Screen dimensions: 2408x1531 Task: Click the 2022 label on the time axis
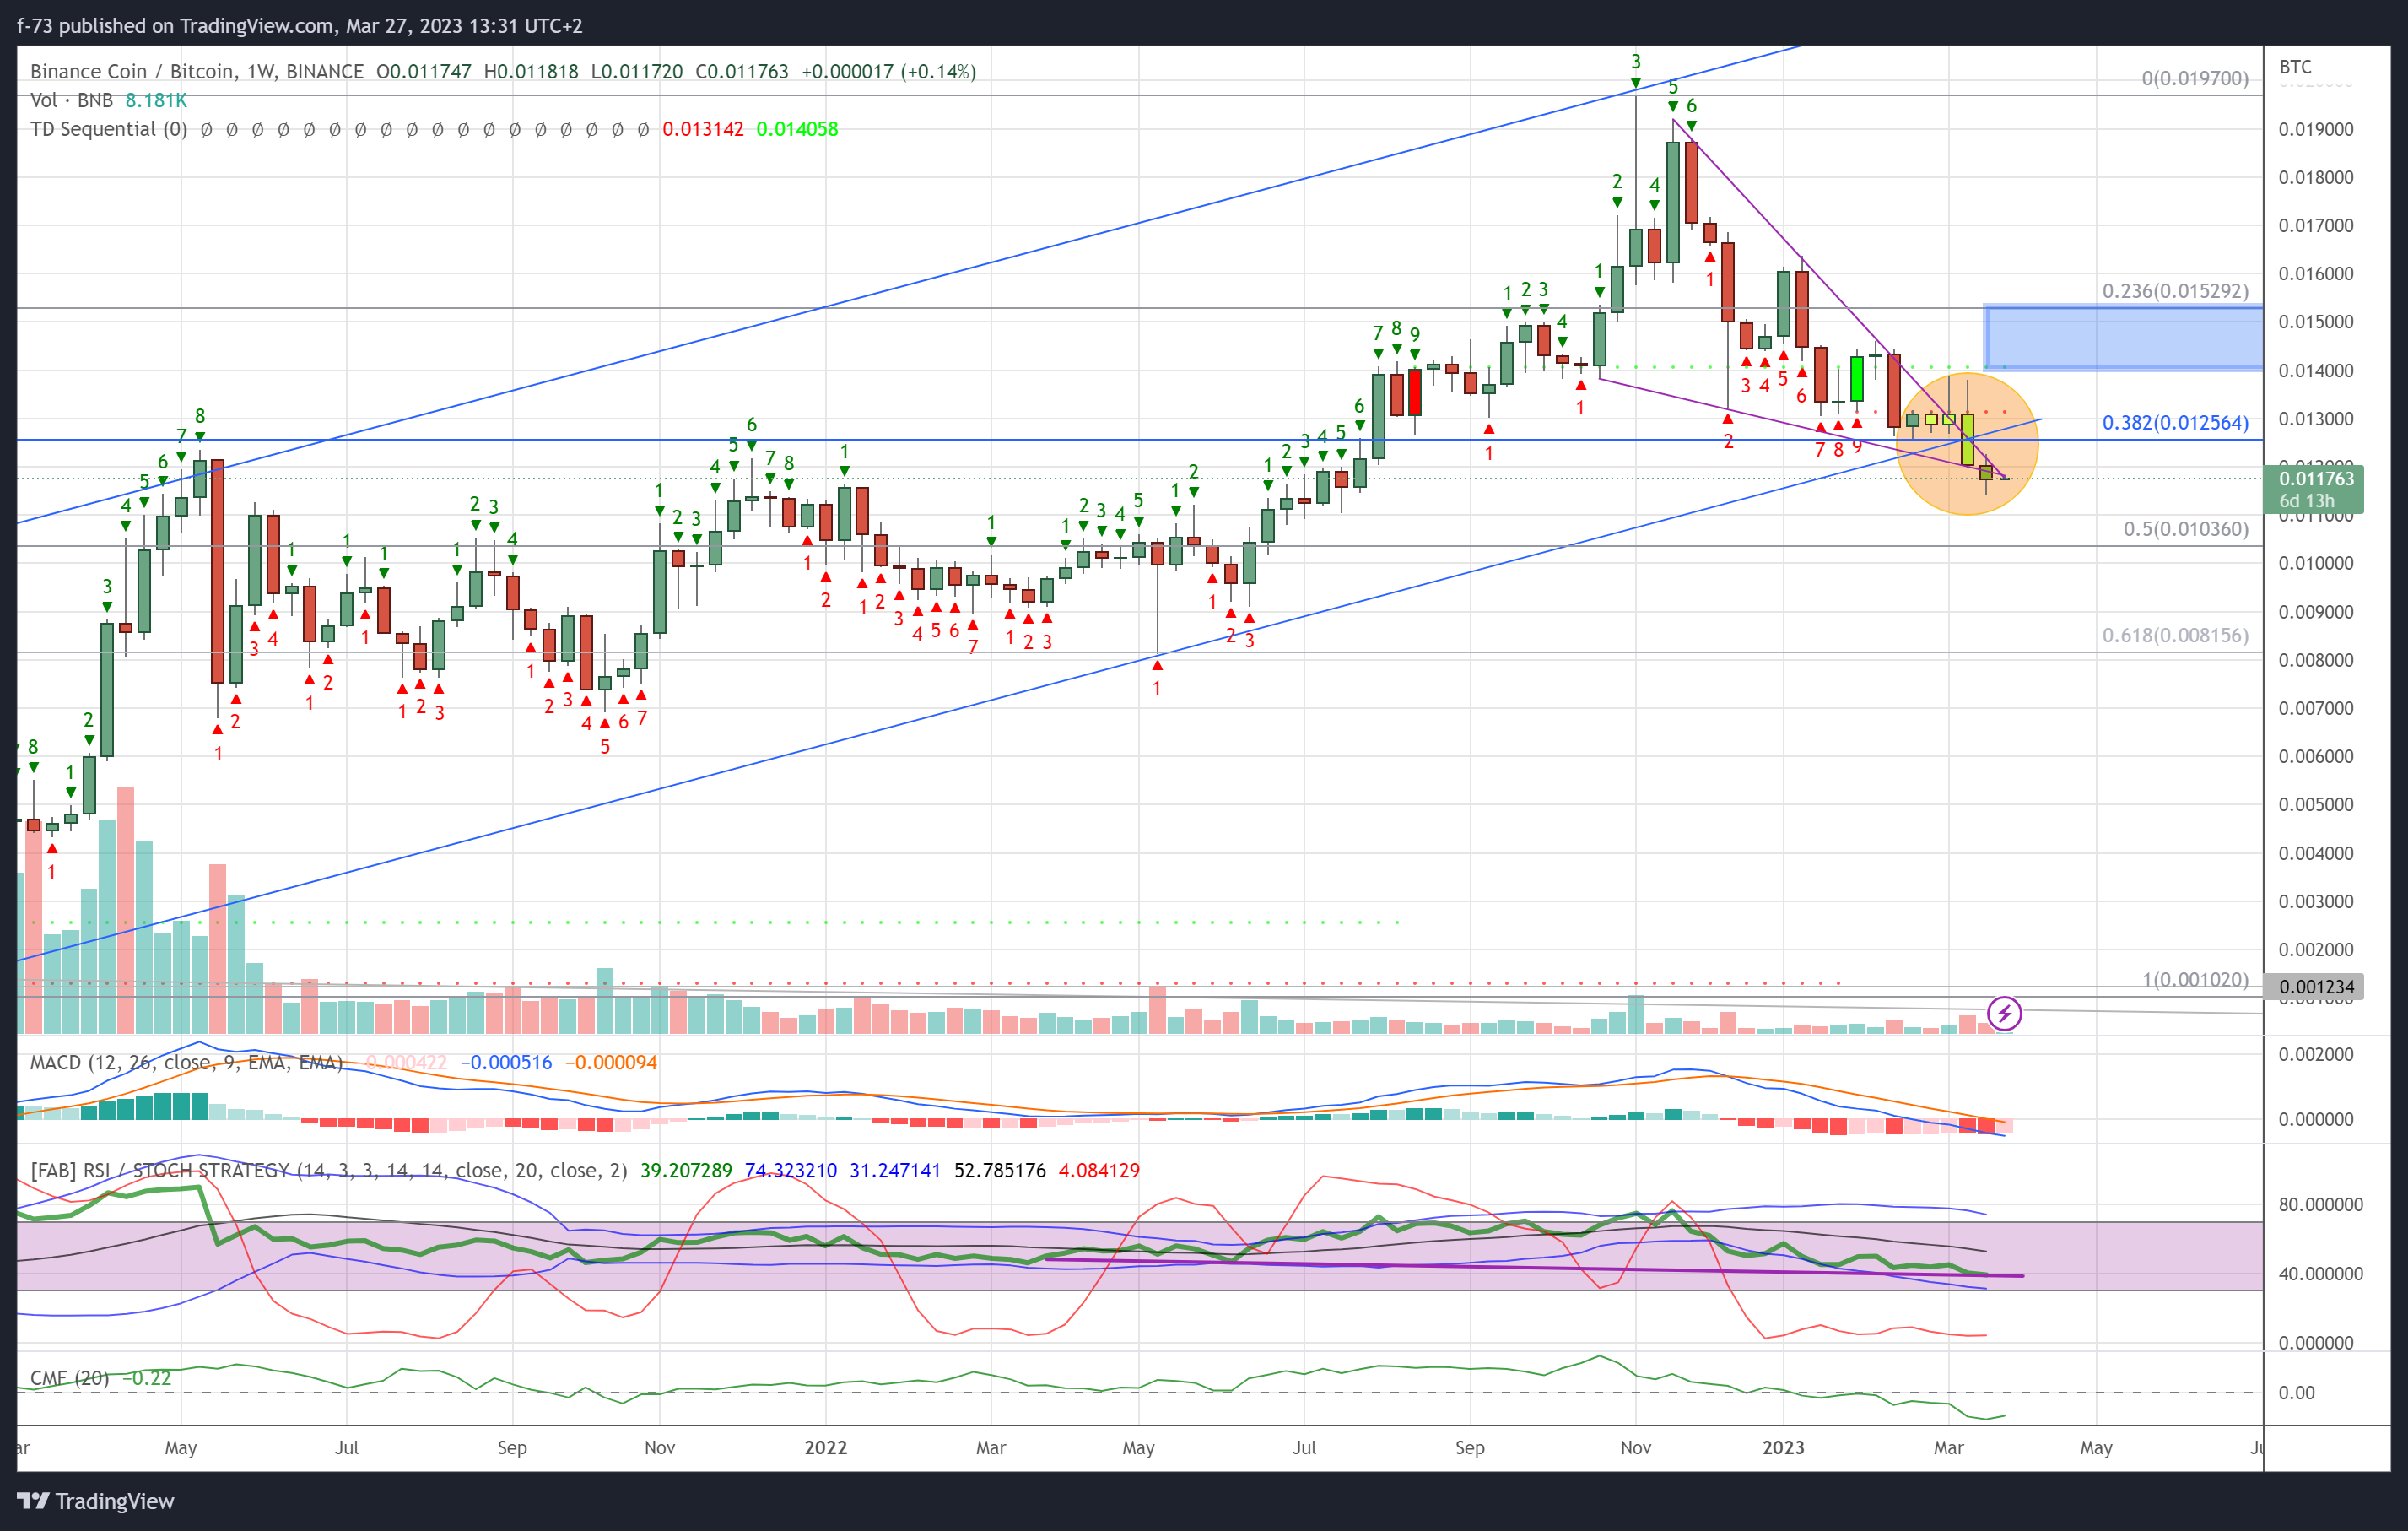coord(826,1447)
